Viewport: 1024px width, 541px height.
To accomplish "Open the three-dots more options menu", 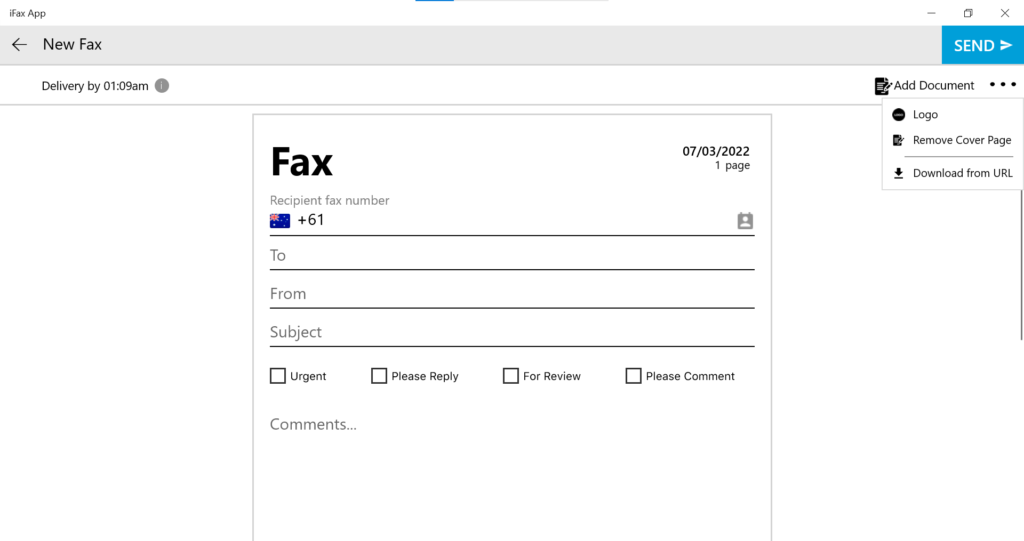I will pos(1002,84).
